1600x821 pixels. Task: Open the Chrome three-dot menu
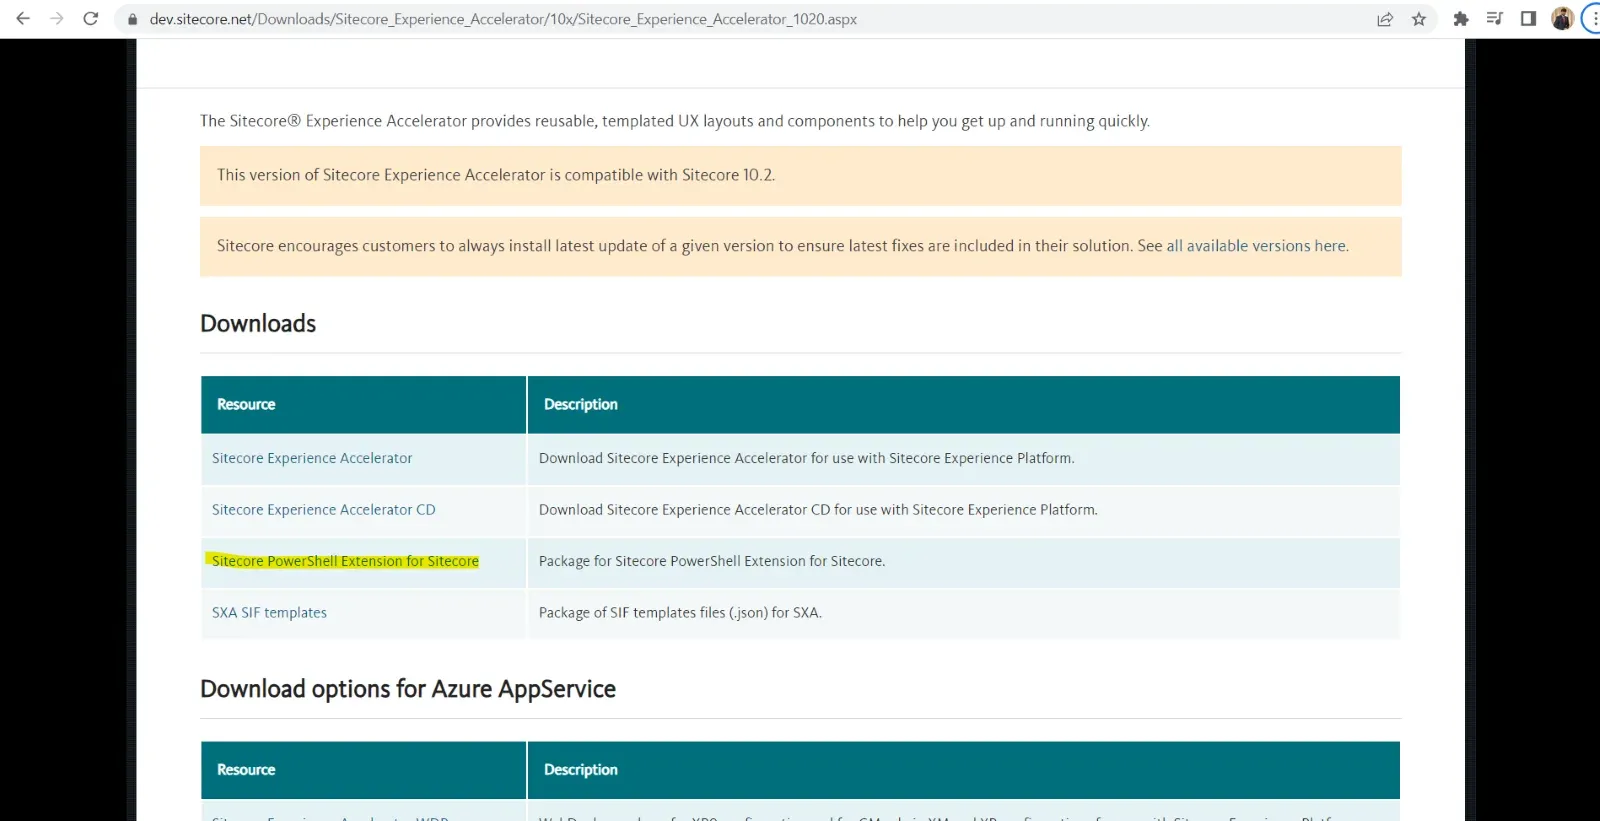pyautogui.click(x=1593, y=19)
